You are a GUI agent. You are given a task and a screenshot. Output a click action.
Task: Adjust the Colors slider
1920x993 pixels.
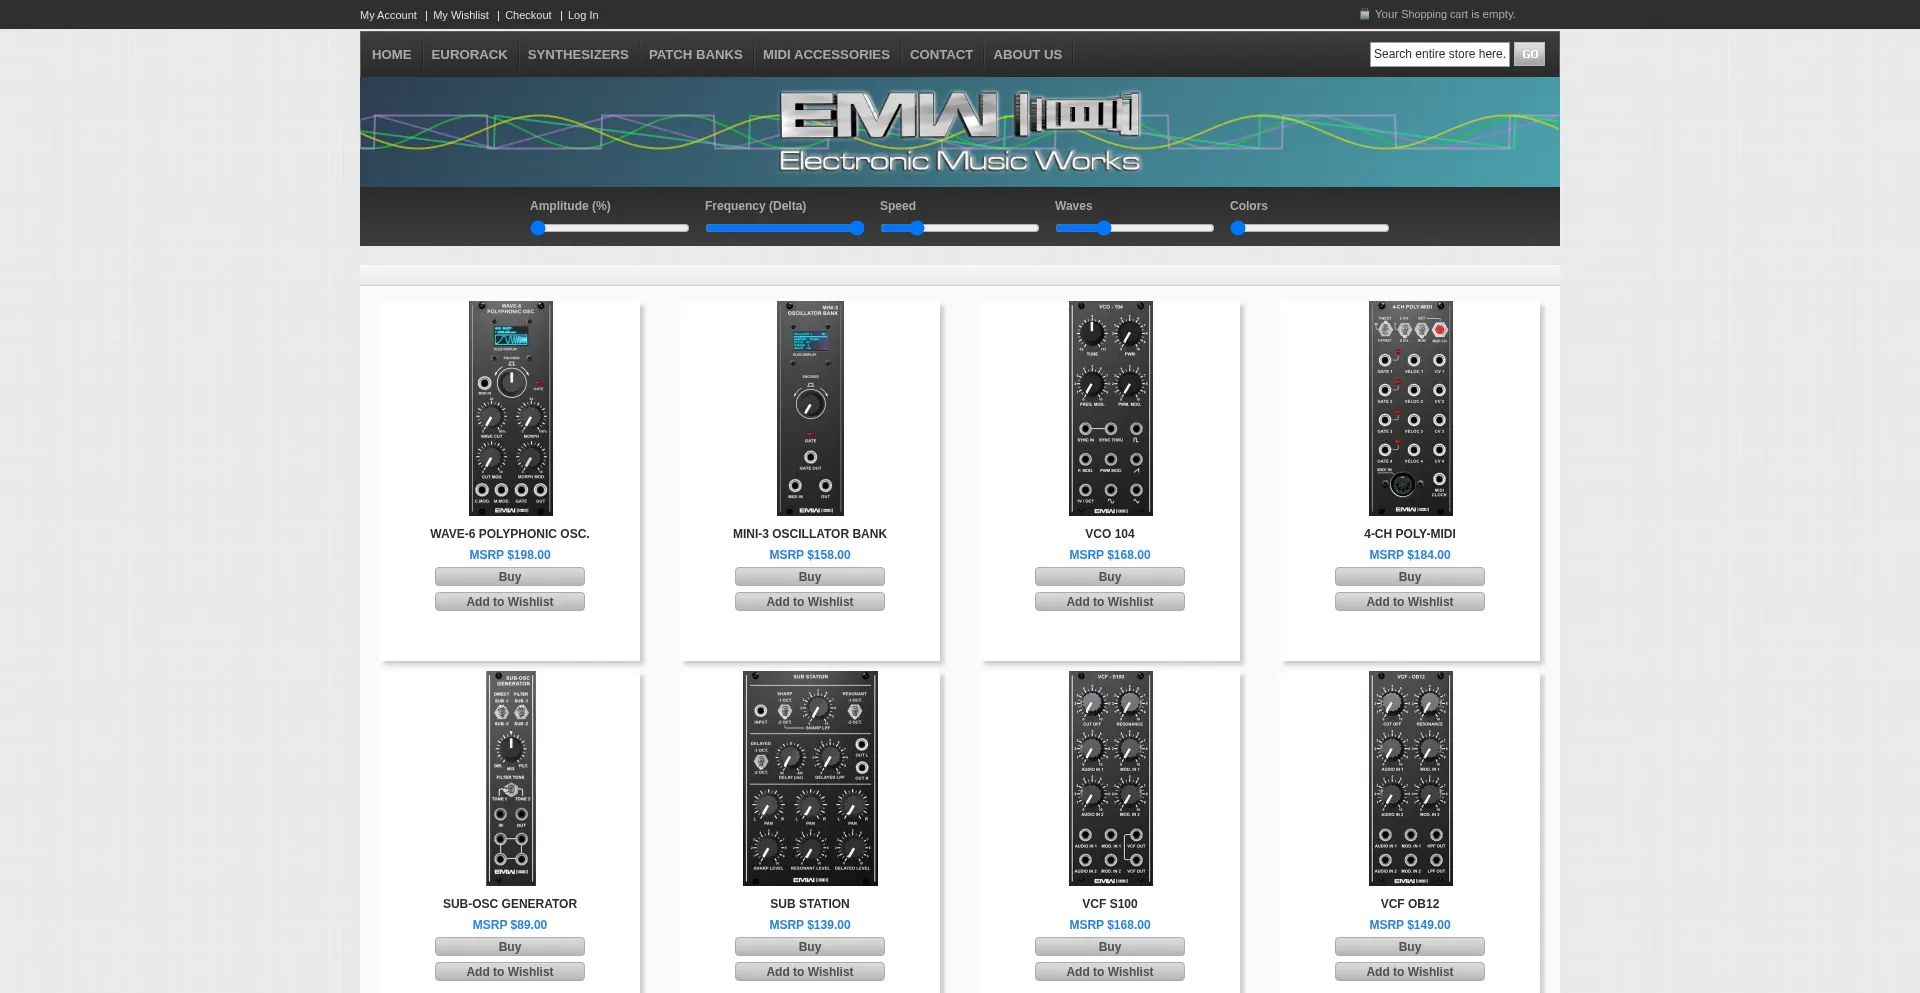click(x=1310, y=228)
